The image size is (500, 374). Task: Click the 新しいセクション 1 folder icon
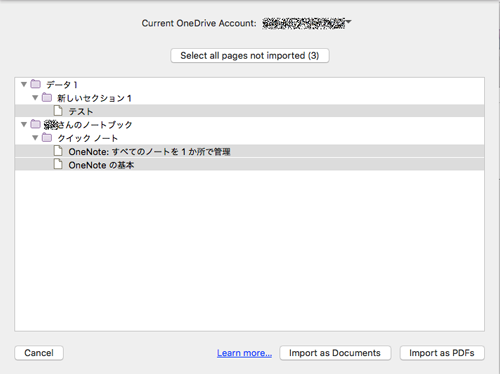point(47,97)
